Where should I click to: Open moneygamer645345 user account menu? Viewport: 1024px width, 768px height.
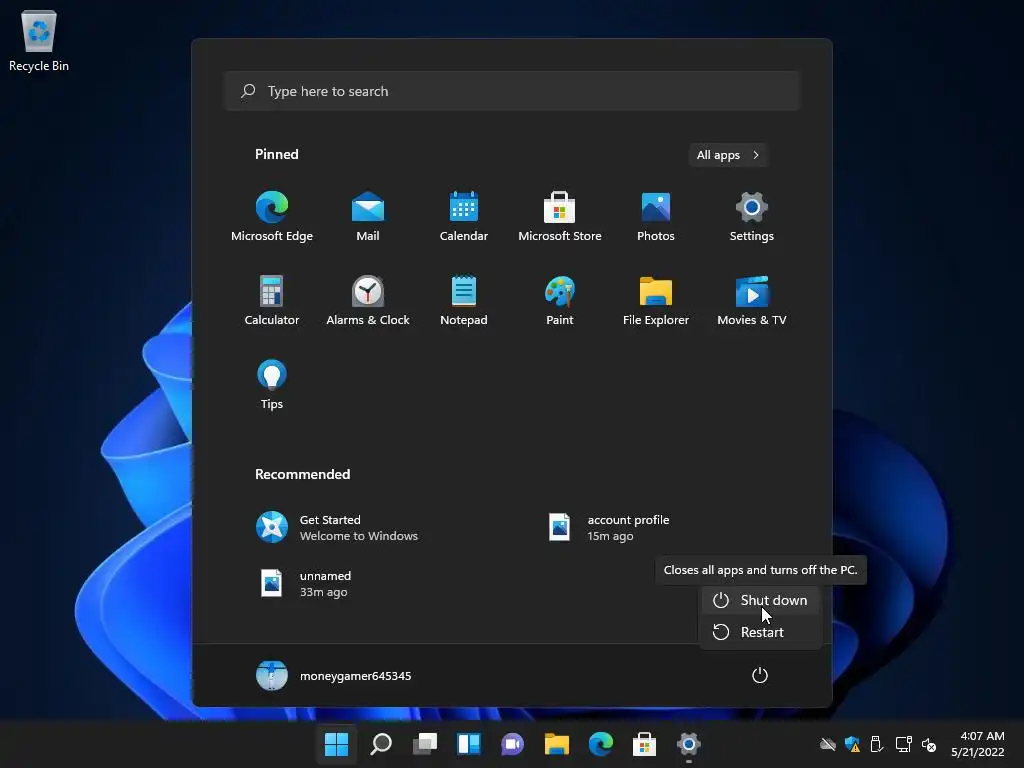[x=334, y=675]
